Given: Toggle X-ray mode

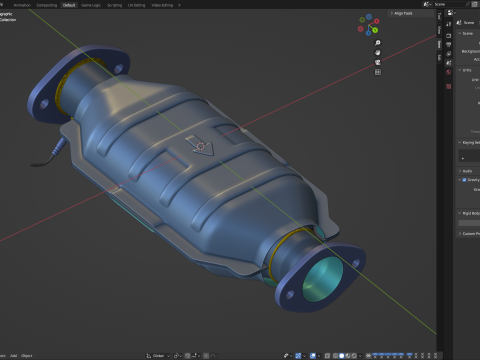Looking at the screenshot, I should pos(327,356).
